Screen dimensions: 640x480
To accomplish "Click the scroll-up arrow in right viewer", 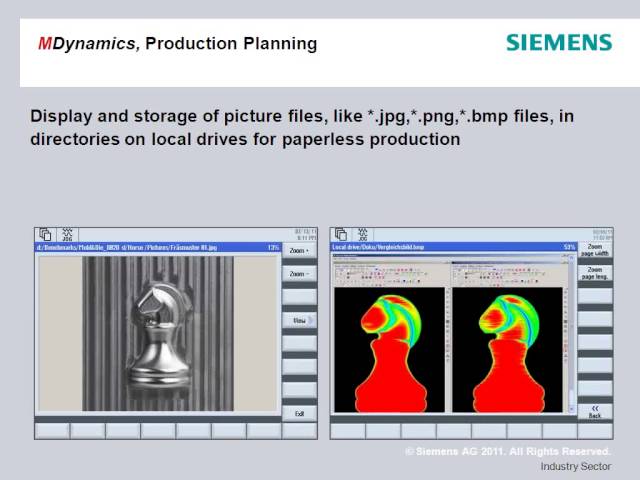I will [x=571, y=260].
